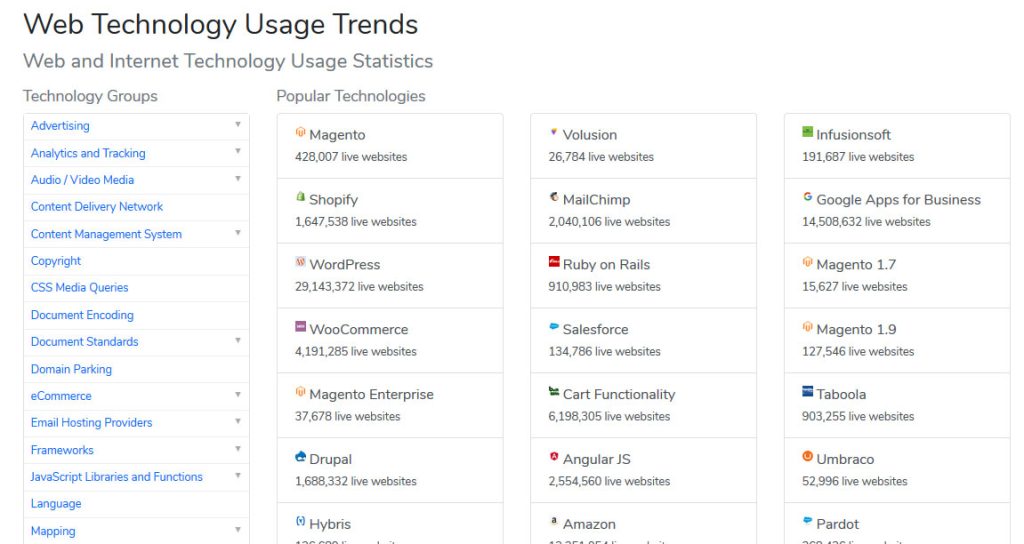Expand the Frameworks category arrow
Screen dimensions: 1024x544
pos(238,449)
